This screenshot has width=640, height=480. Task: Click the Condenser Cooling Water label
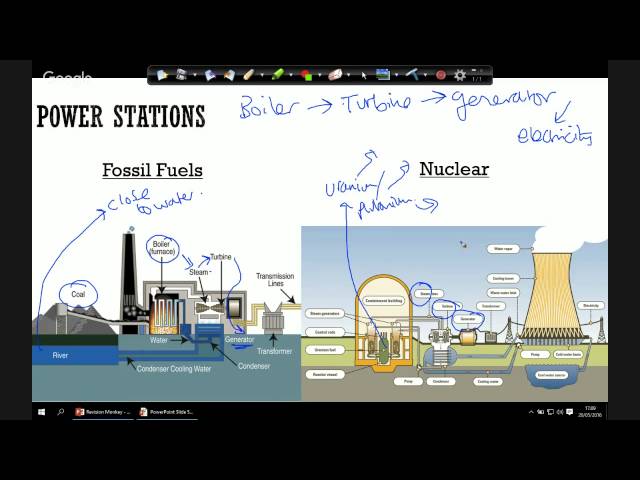(174, 369)
